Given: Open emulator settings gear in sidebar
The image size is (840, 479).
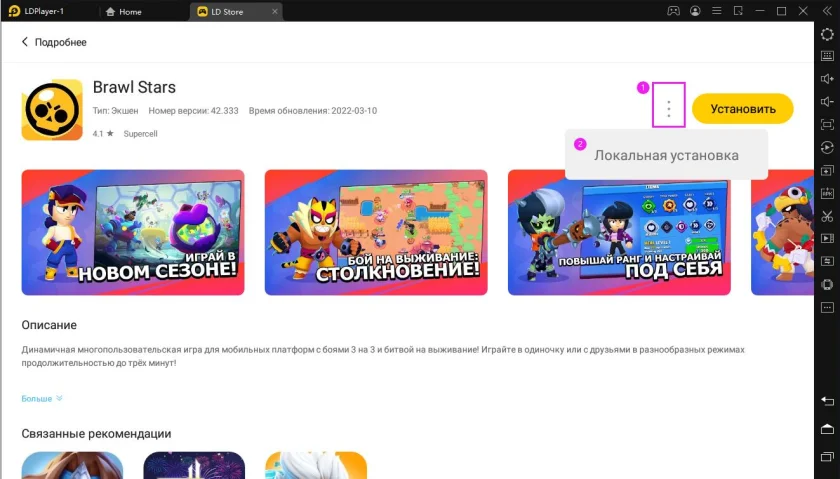Looking at the screenshot, I should (827, 34).
